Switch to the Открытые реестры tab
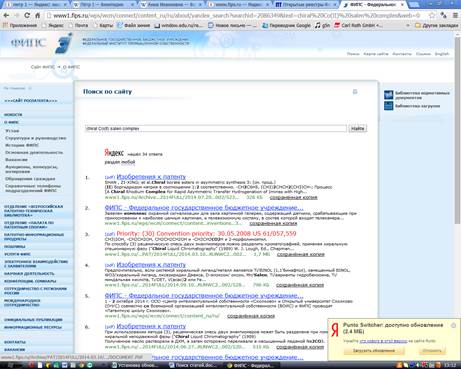This screenshot has width=461, height=369. [305, 5]
